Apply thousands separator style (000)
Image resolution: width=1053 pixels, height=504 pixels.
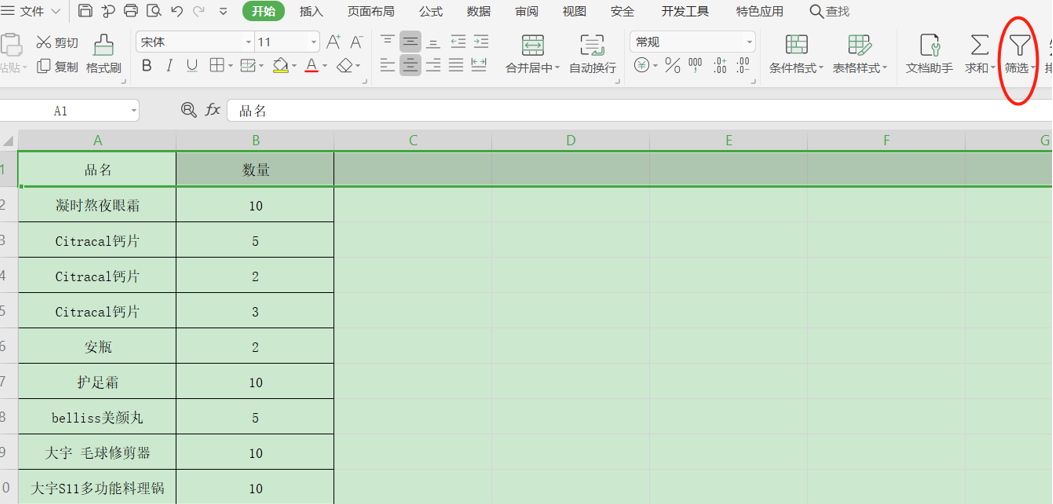pyautogui.click(x=696, y=66)
